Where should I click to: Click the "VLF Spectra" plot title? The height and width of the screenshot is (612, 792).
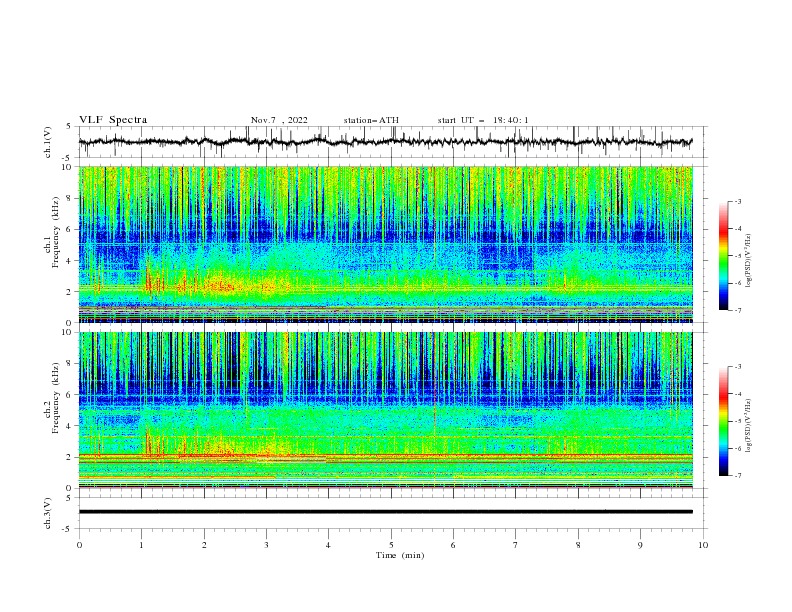tap(113, 120)
